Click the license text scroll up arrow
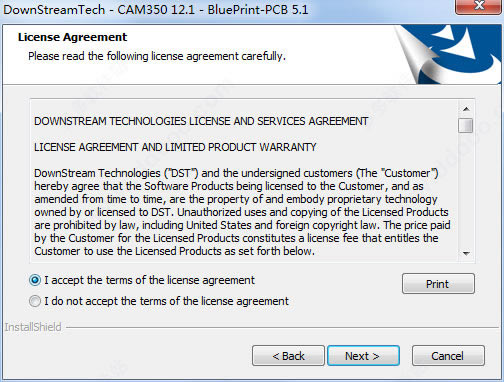 466,109
